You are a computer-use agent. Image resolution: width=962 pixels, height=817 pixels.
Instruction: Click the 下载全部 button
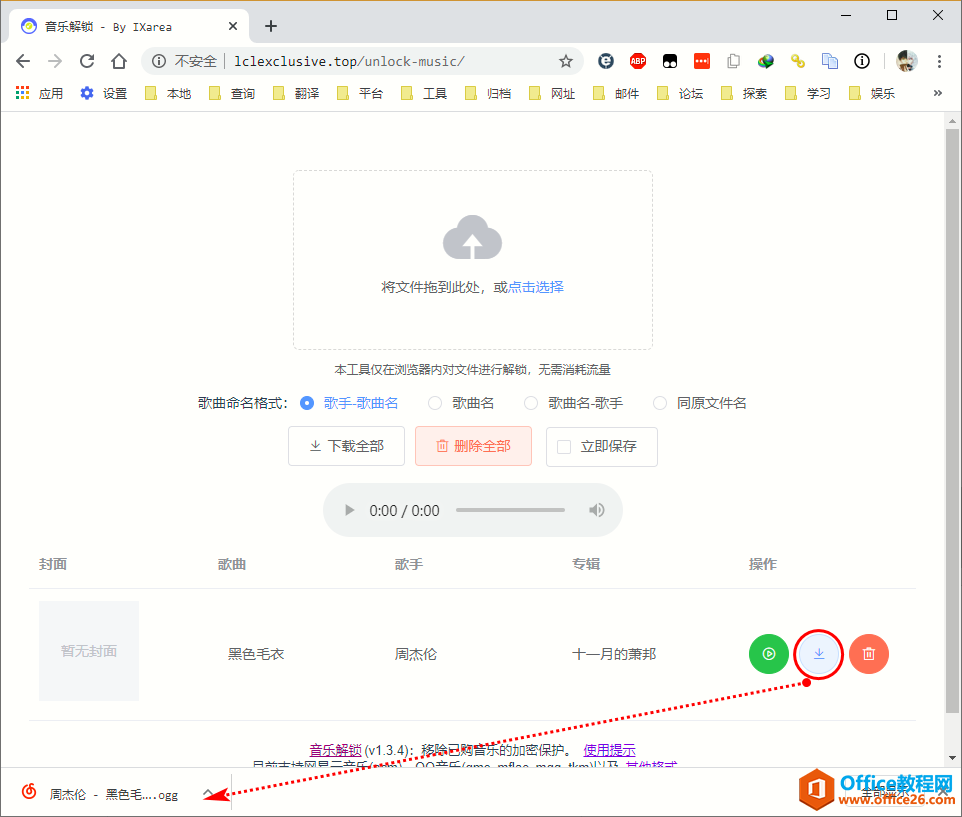tap(346, 446)
